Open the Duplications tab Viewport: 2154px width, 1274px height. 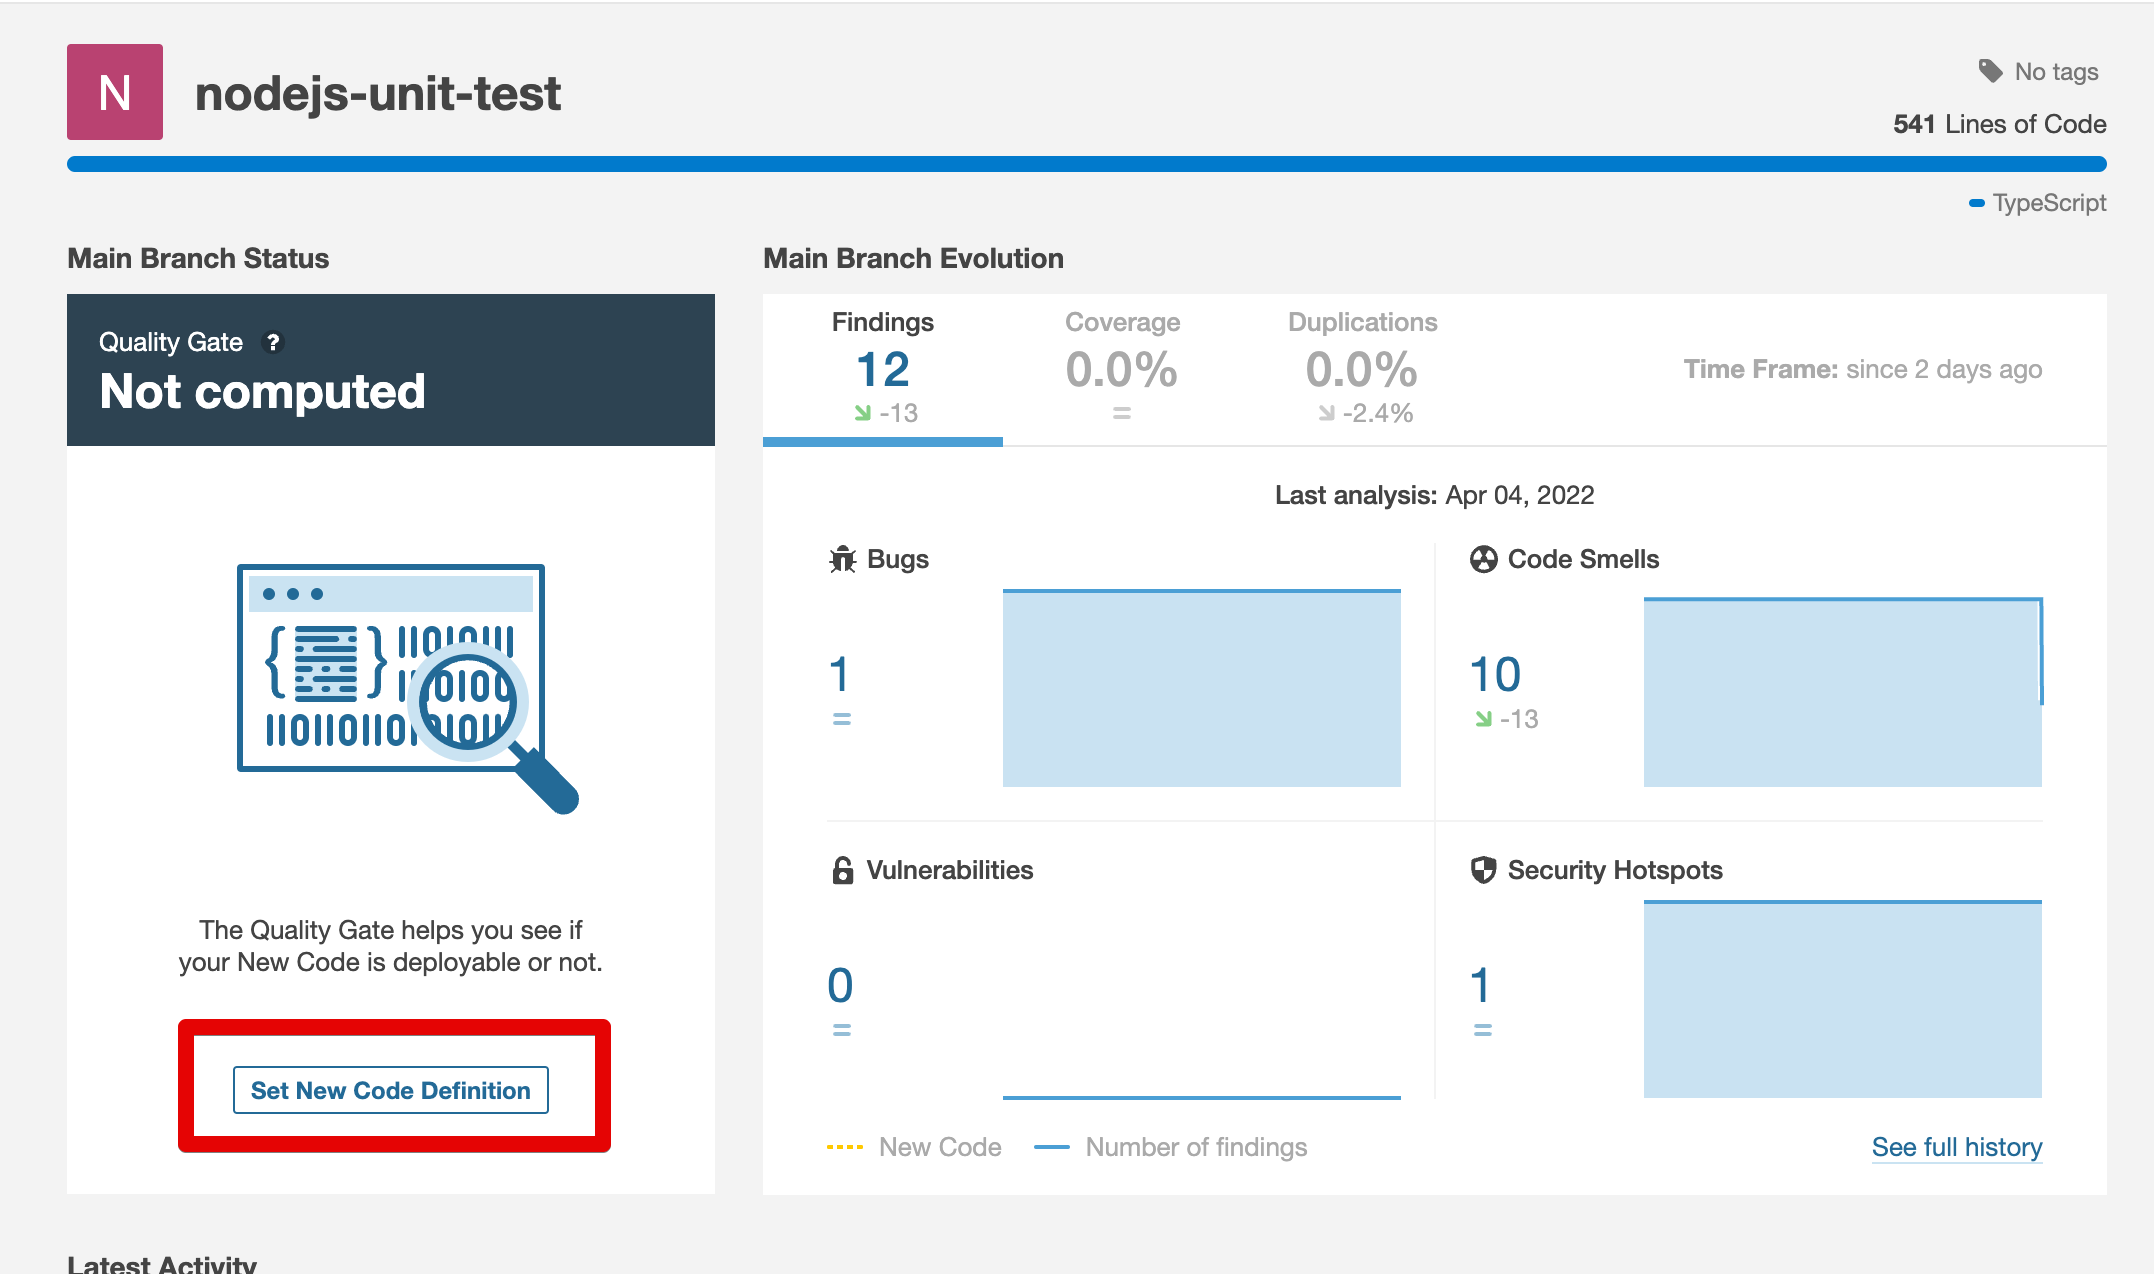point(1361,368)
